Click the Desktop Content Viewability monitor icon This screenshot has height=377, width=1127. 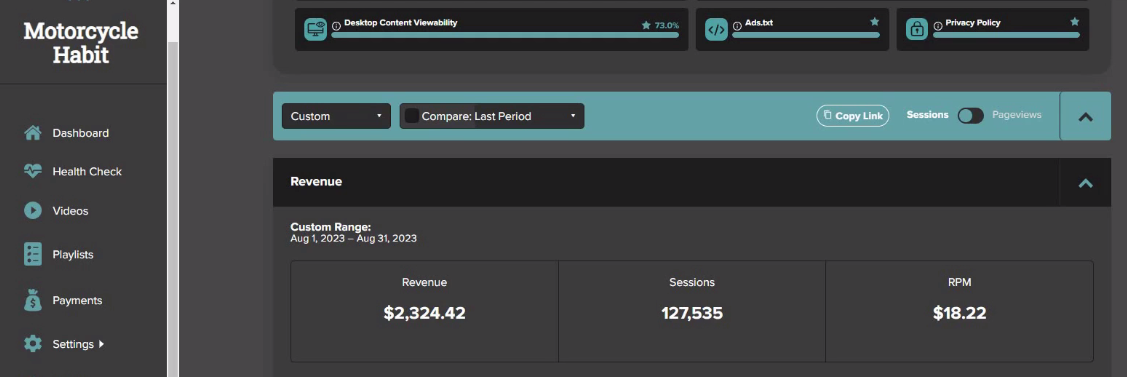pyautogui.click(x=316, y=29)
